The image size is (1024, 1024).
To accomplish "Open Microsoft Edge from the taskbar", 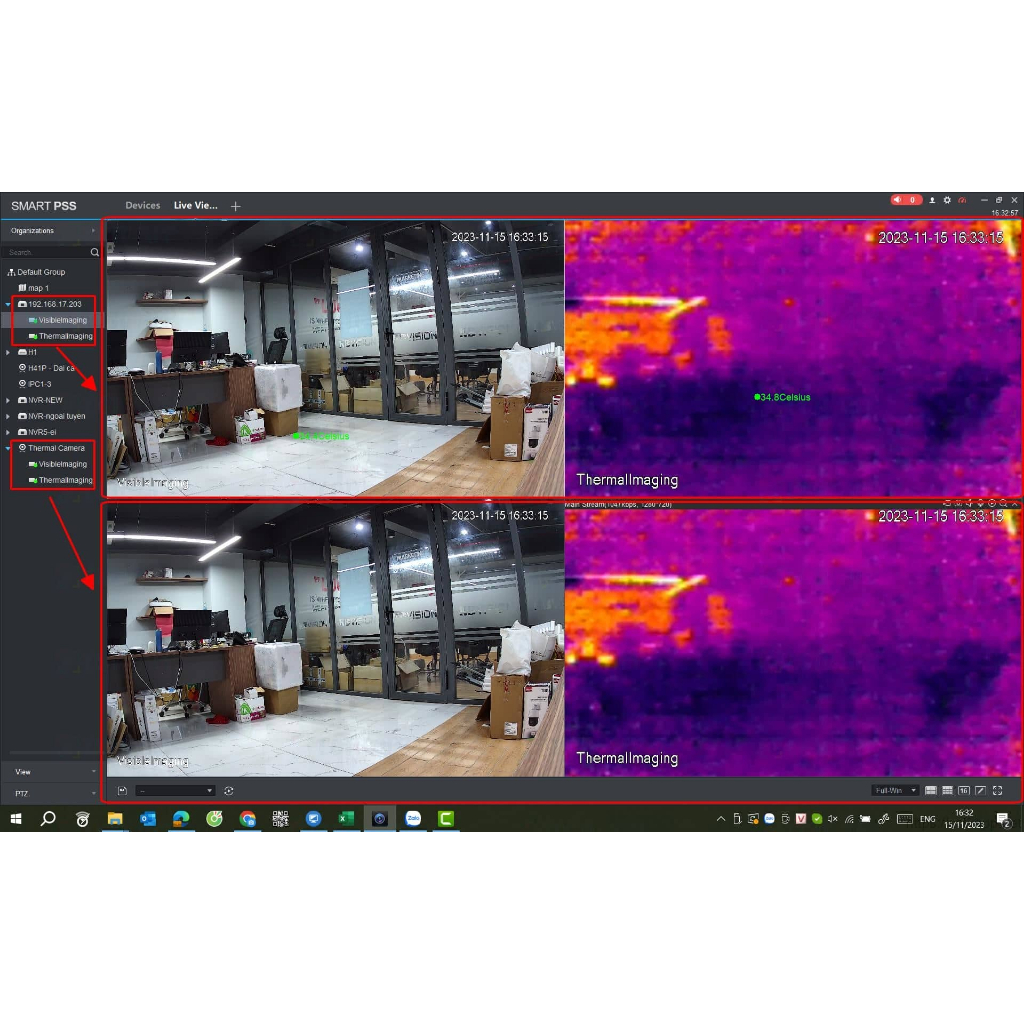I will coord(181,819).
